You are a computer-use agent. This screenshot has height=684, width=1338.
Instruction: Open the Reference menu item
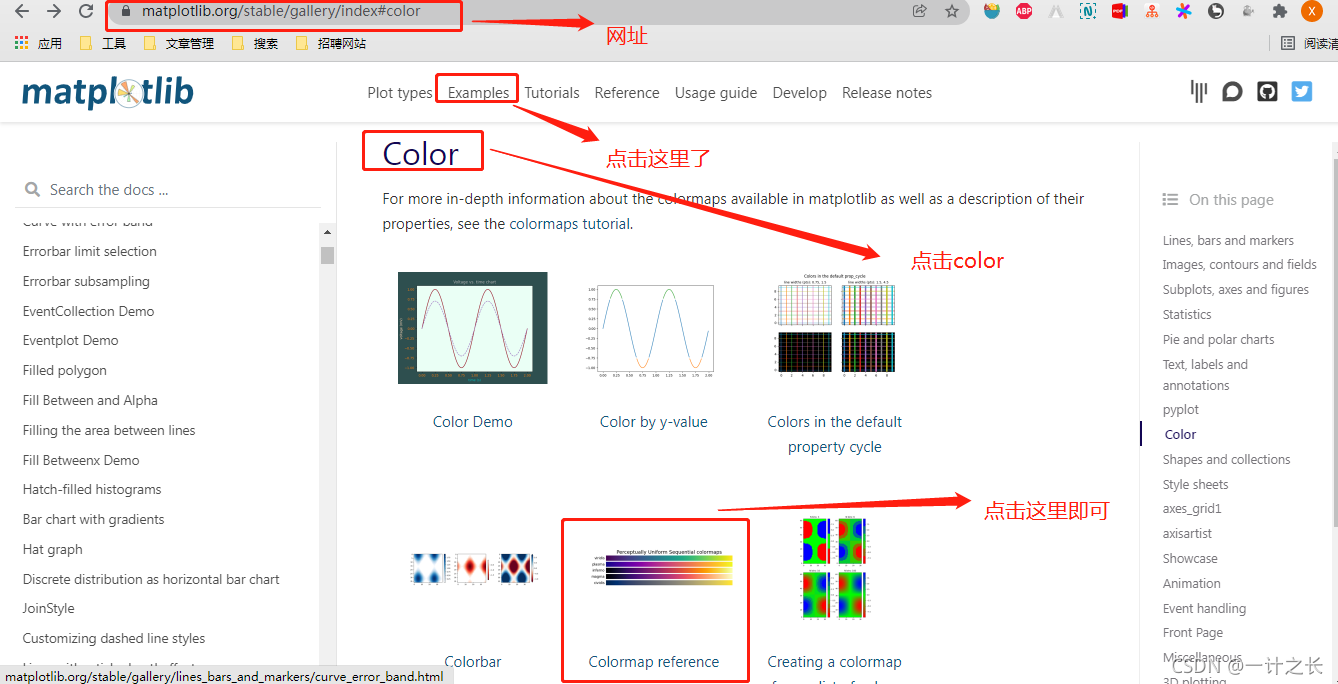627,93
